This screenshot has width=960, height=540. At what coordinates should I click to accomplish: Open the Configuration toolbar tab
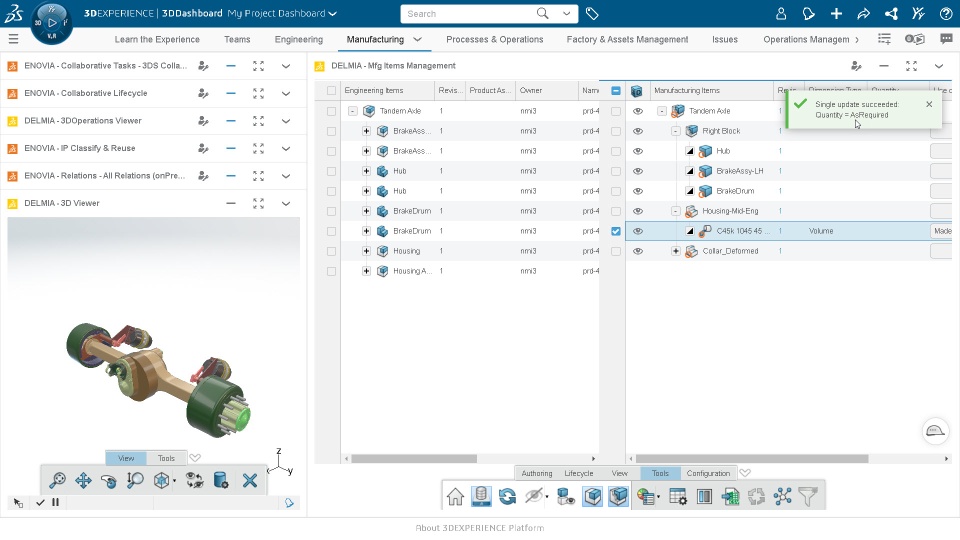tap(708, 473)
